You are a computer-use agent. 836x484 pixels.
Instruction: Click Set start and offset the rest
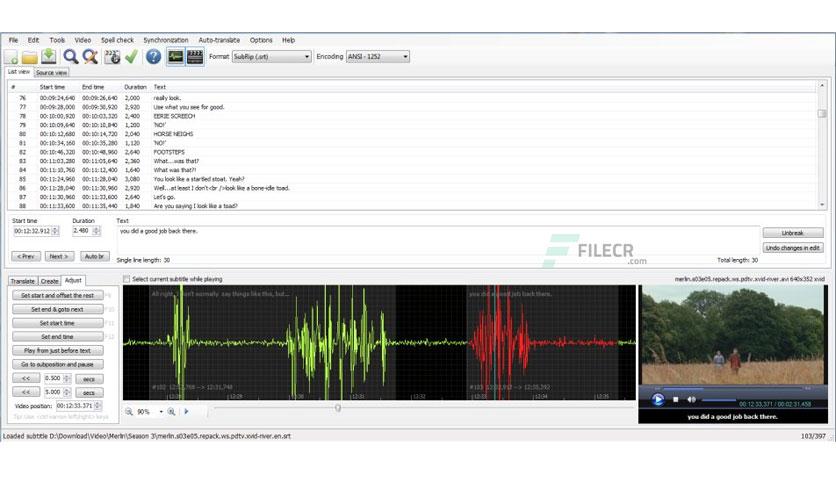pos(58,295)
